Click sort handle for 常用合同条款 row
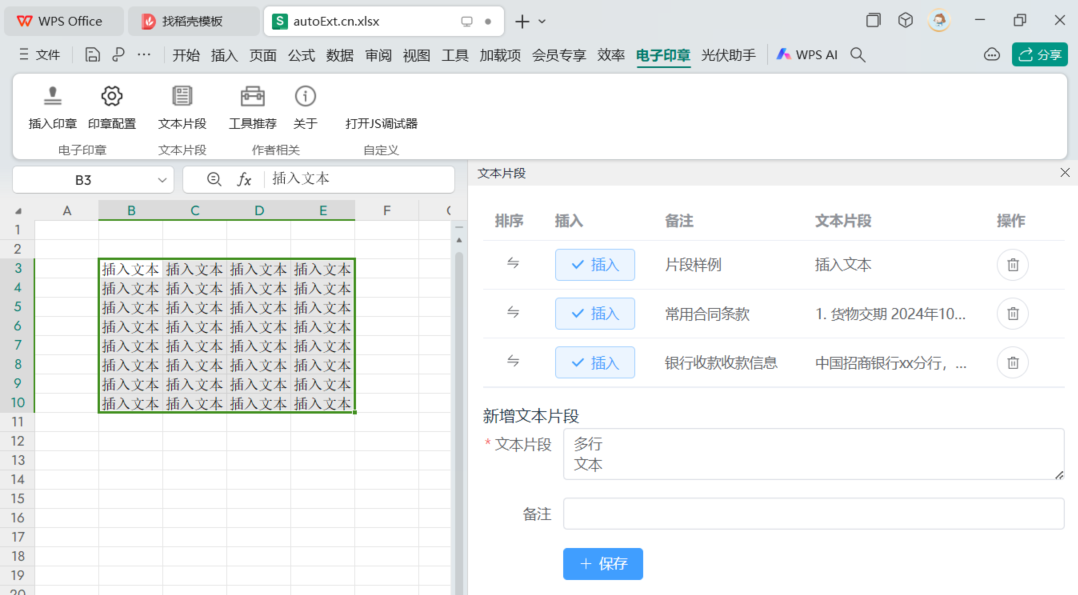Screen dimensions: 1078x595 (513, 313)
